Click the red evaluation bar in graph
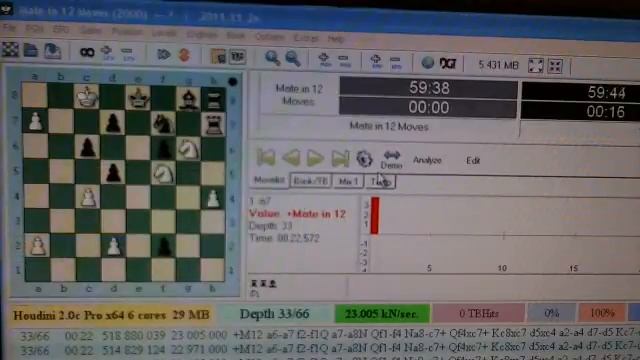 click(375, 216)
